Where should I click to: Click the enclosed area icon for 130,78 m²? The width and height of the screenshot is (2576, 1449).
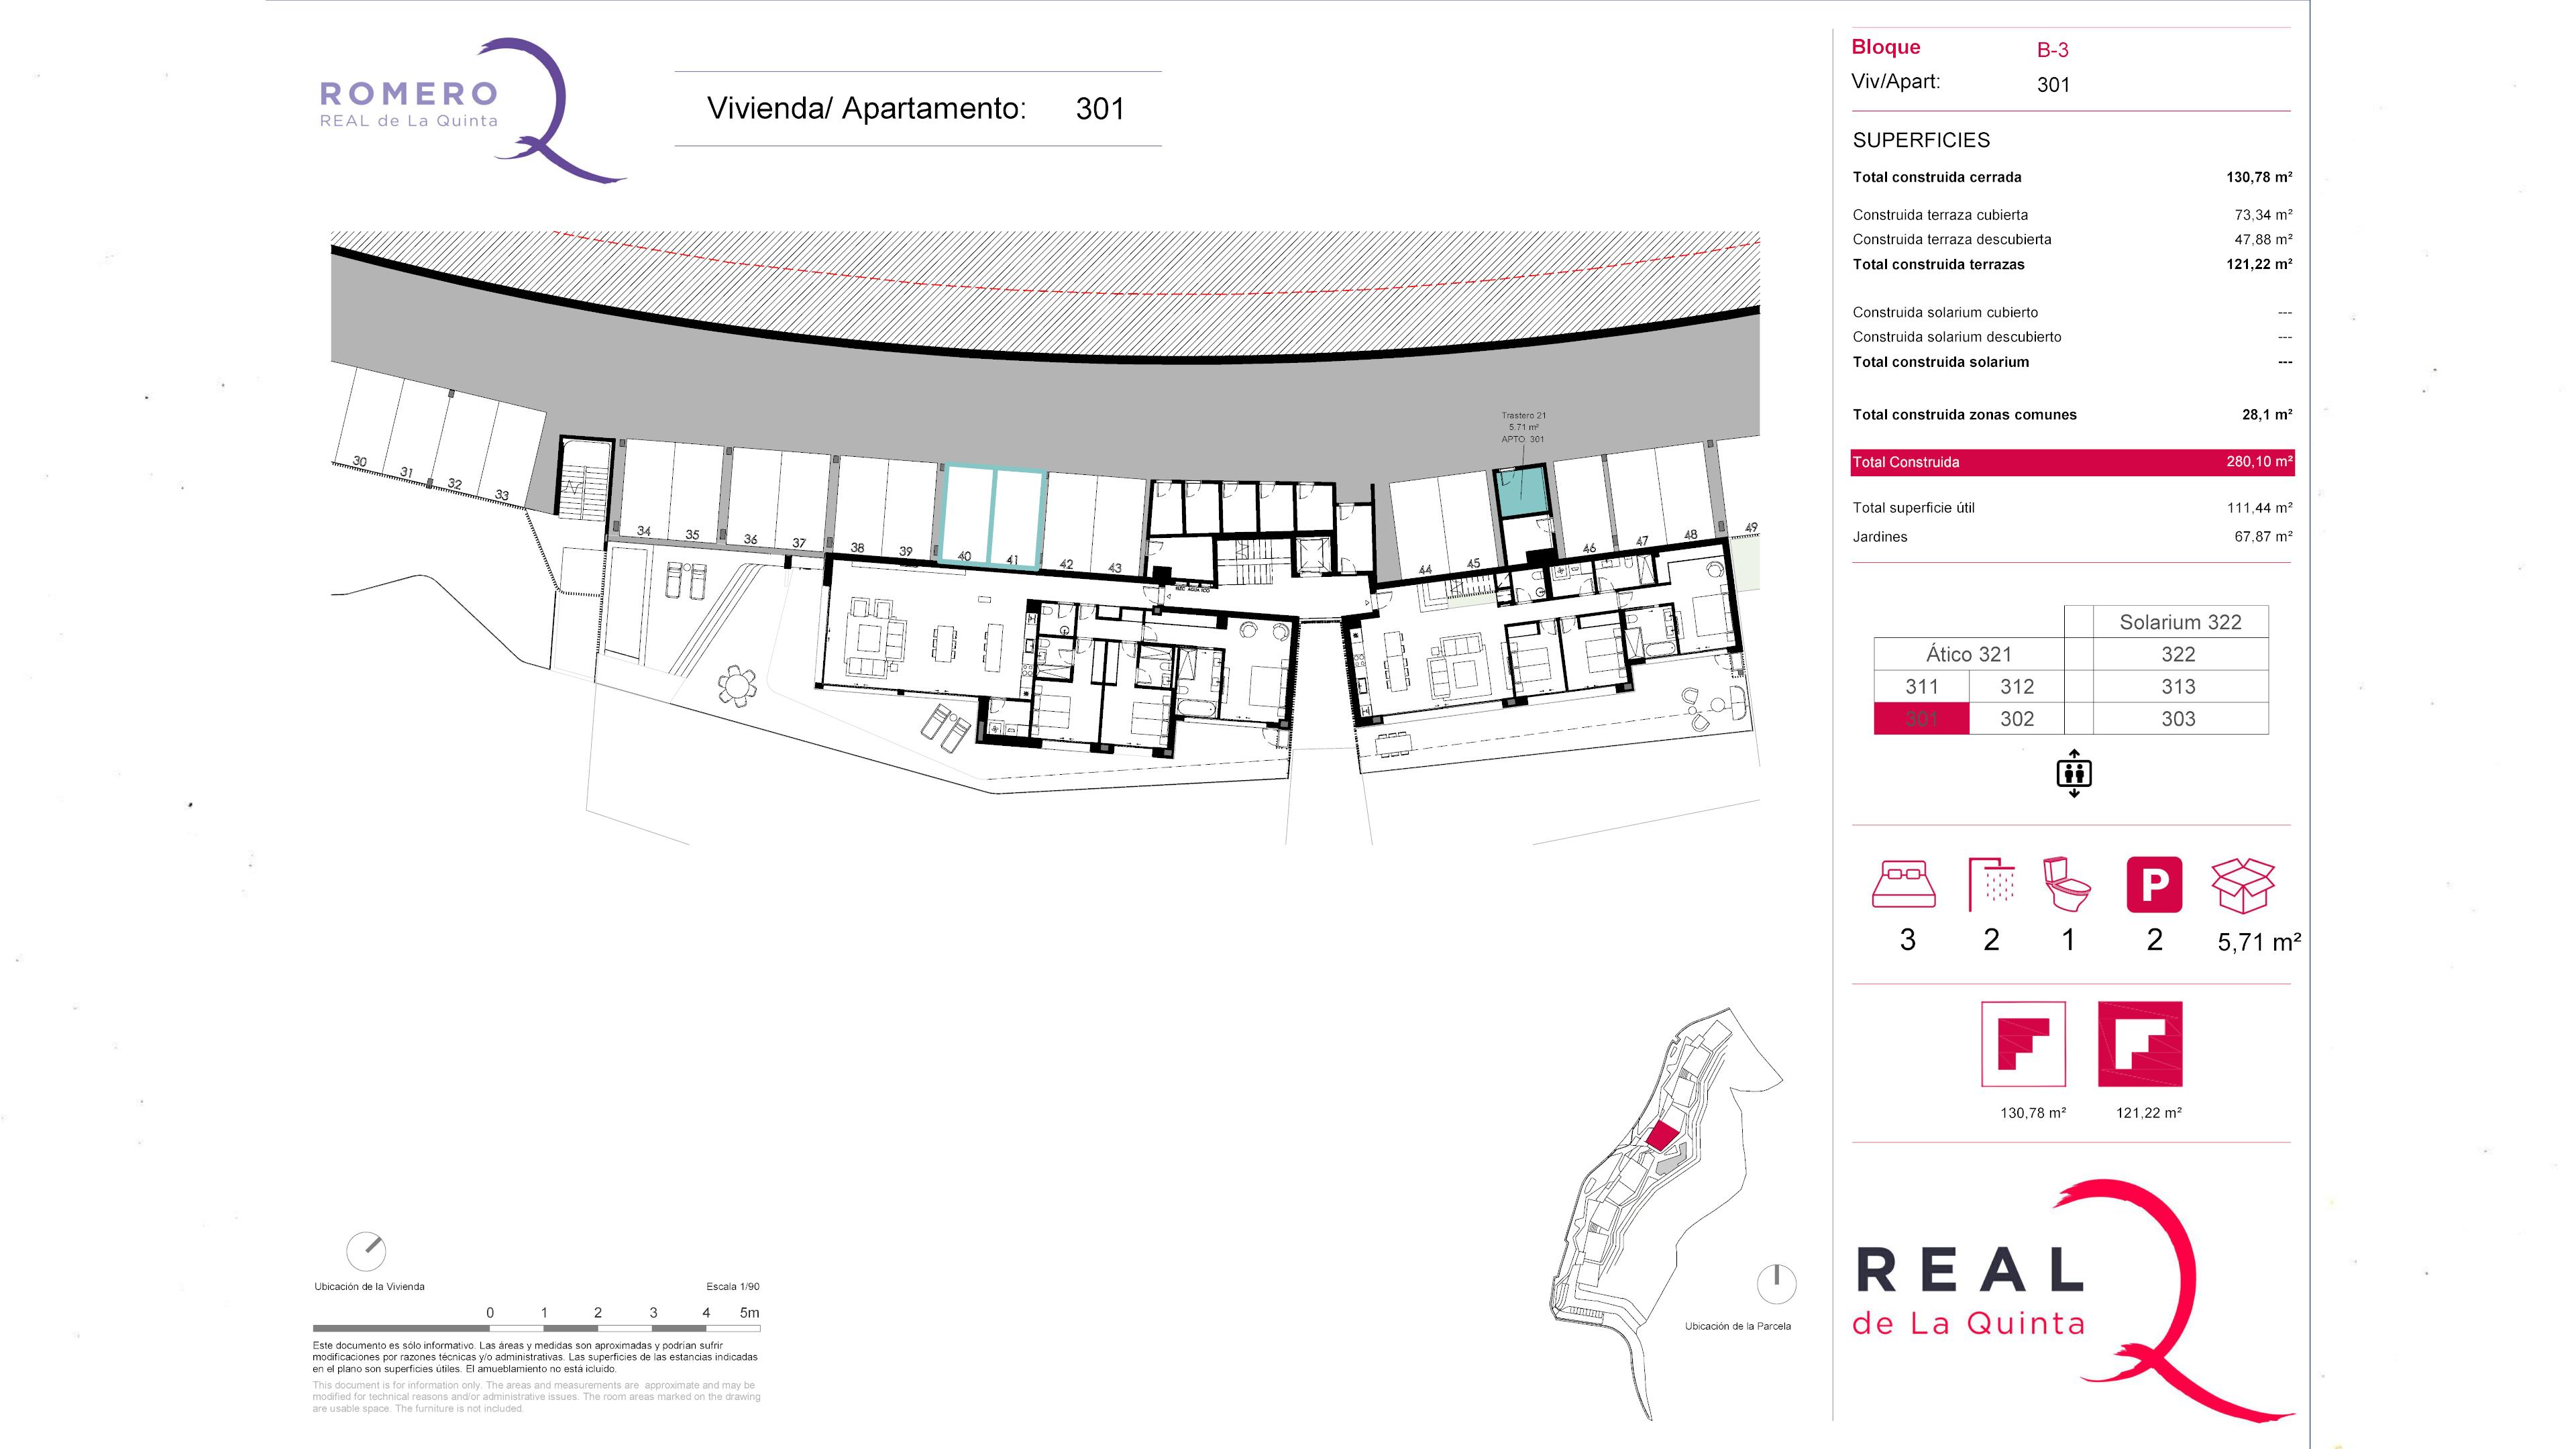pos(2023,1044)
